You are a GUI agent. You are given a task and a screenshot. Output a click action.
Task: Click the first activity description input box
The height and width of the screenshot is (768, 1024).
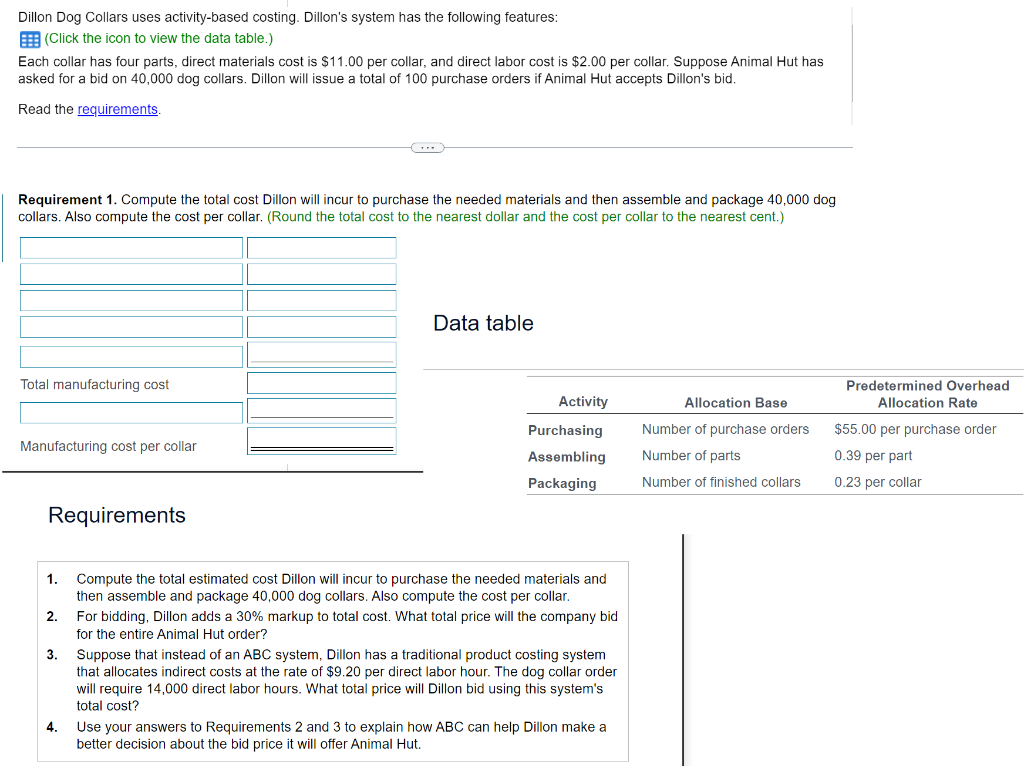click(x=131, y=247)
